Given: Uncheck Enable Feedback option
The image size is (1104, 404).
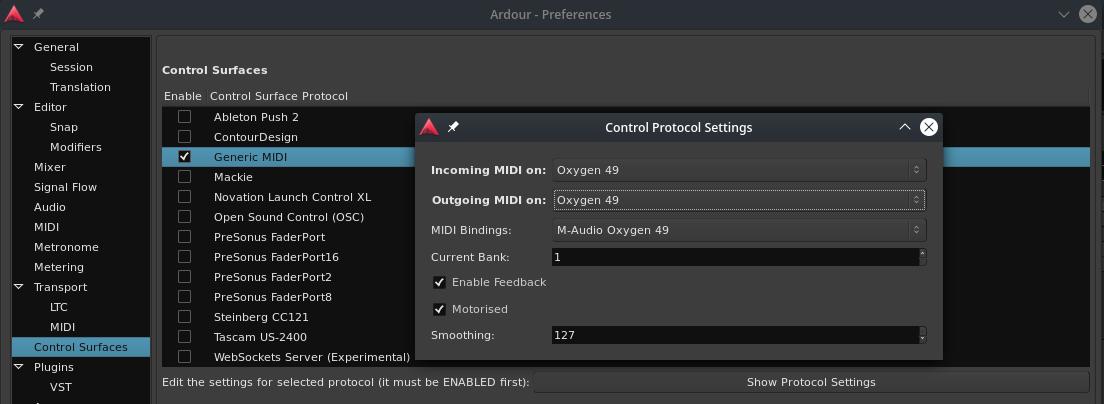Looking at the screenshot, I should pos(439,283).
